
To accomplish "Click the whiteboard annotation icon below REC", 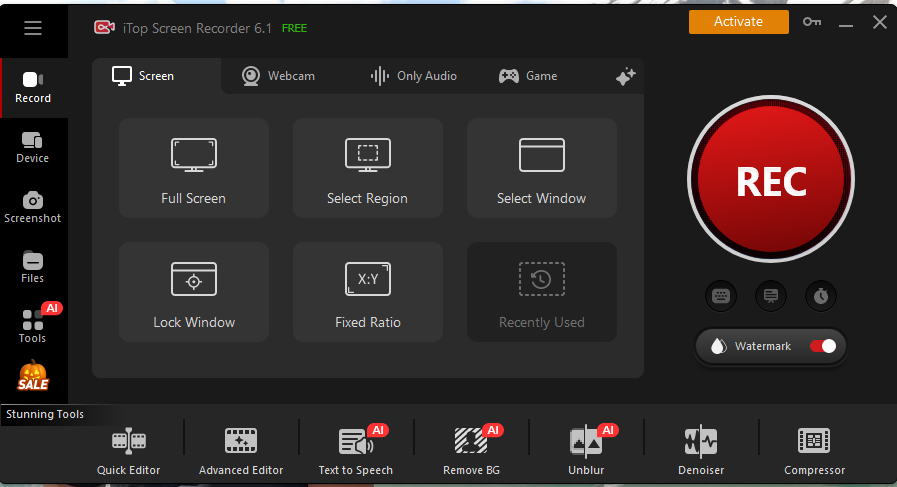I will point(771,296).
